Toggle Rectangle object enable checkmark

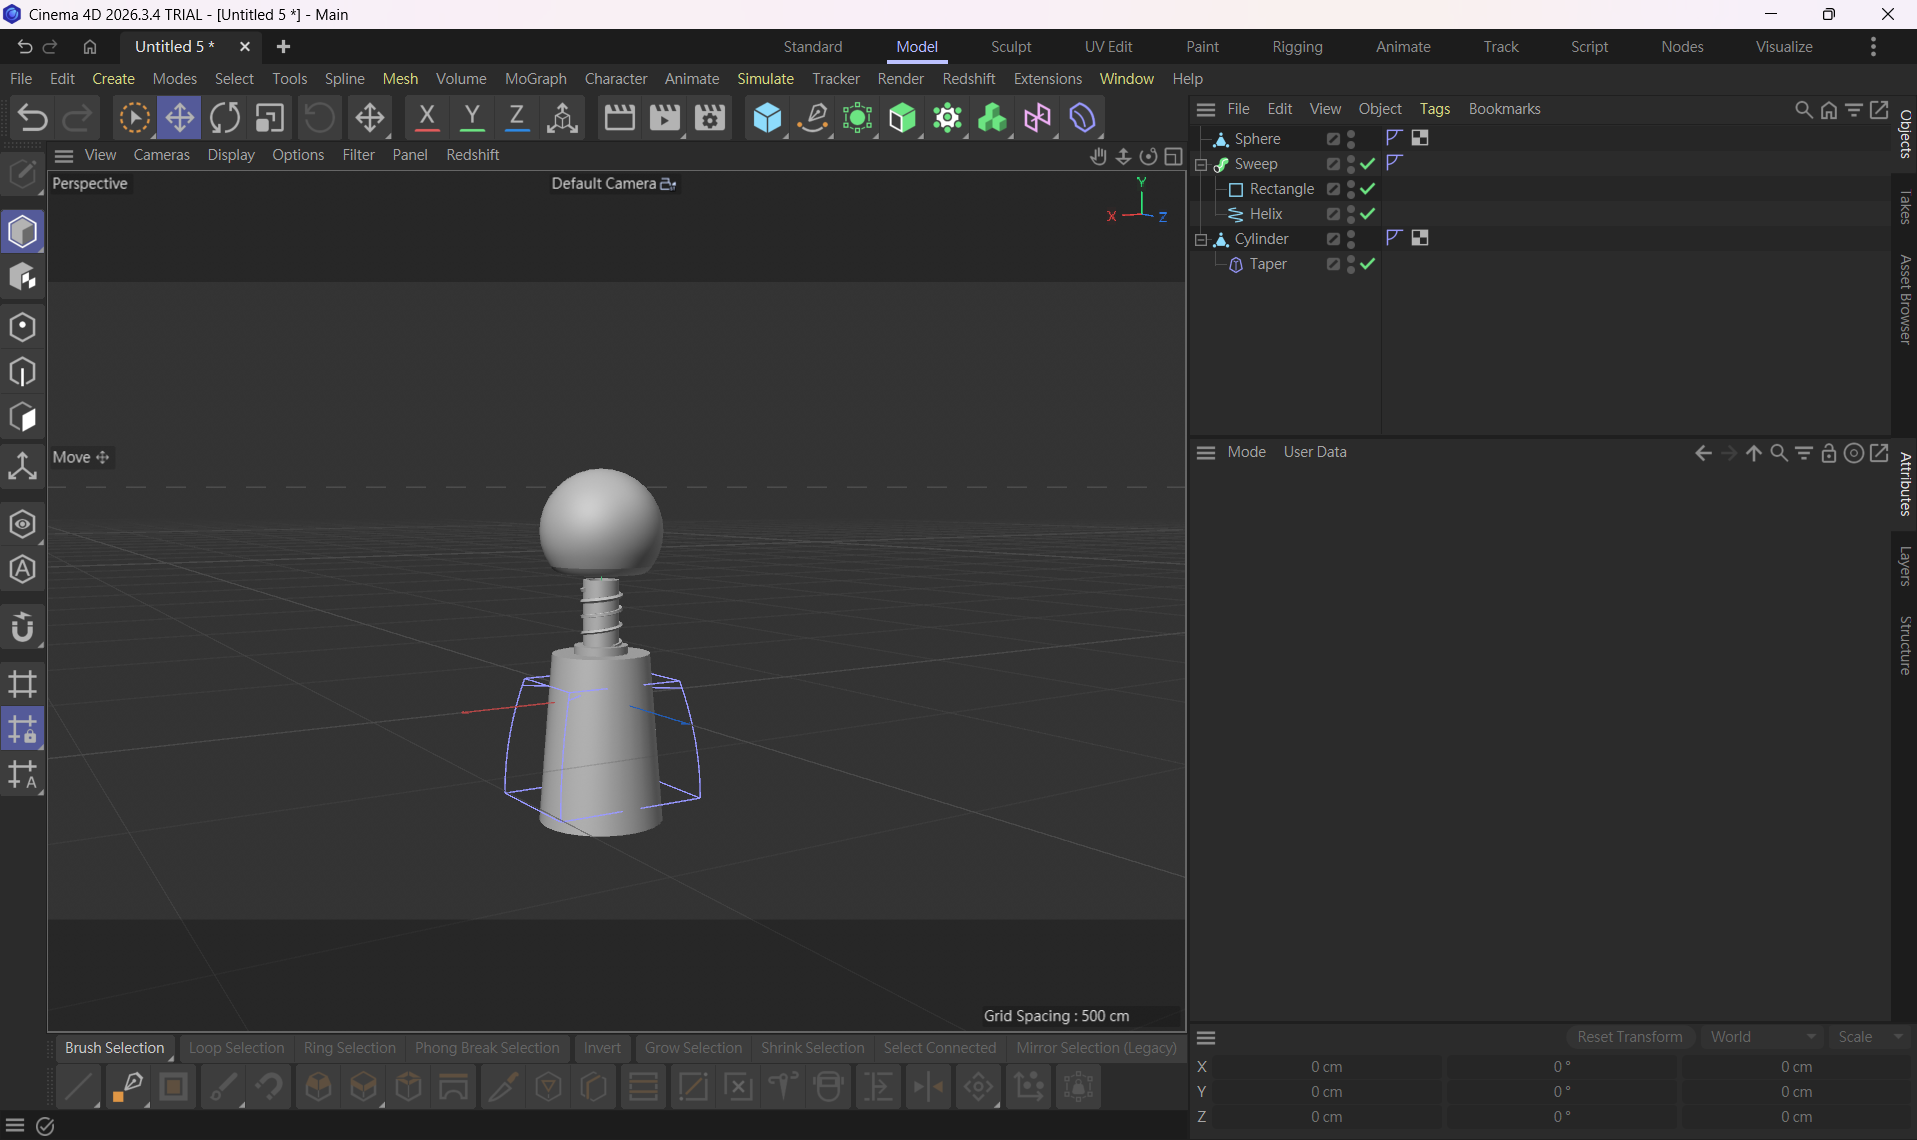point(1368,189)
